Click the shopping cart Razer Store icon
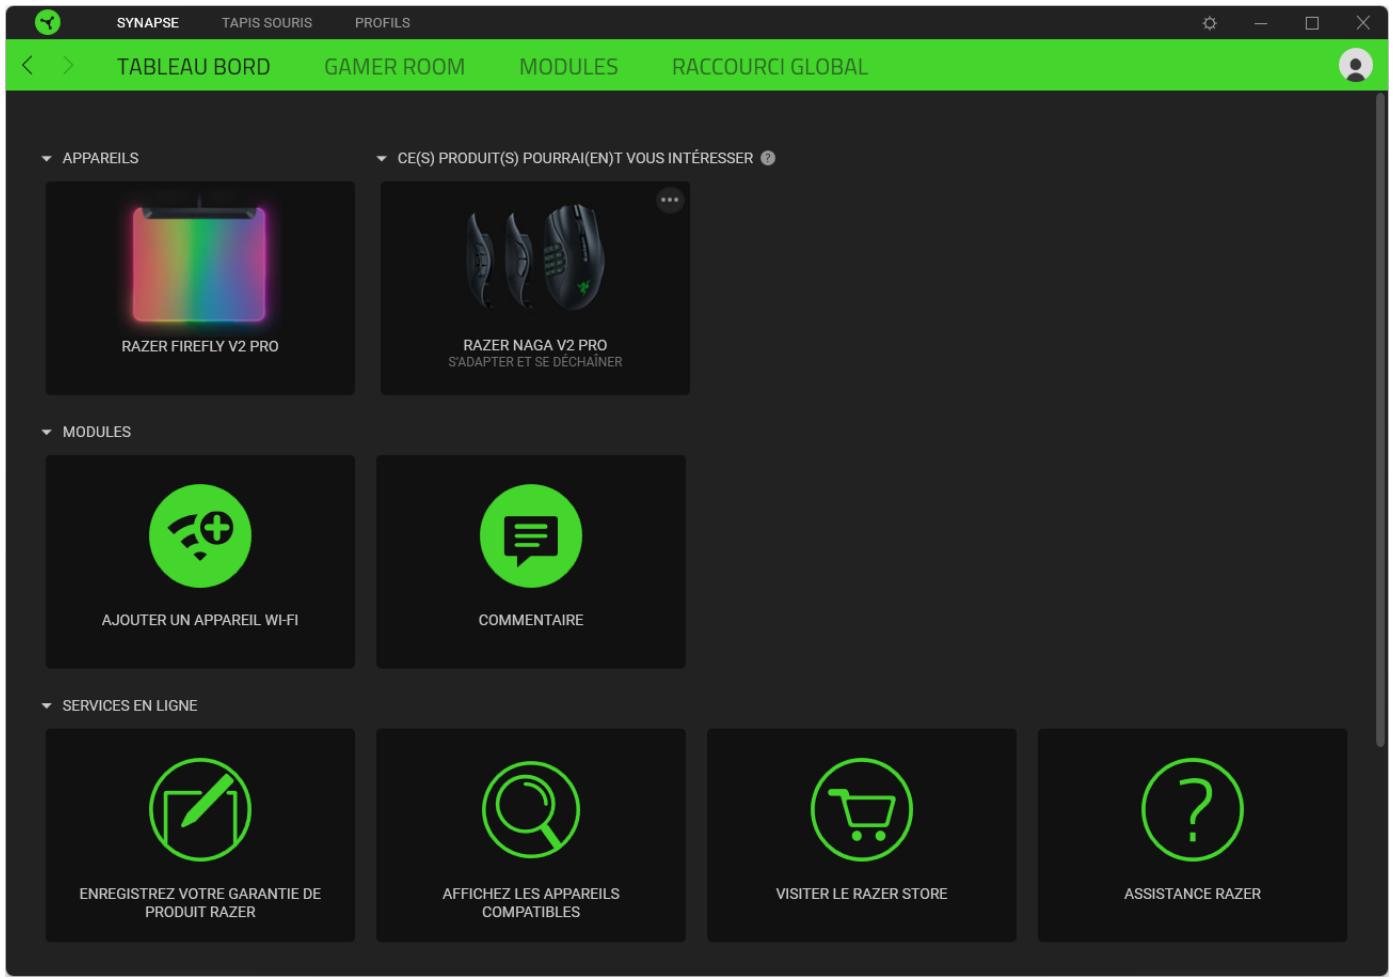This screenshot has height=979, width=1393. click(862, 810)
